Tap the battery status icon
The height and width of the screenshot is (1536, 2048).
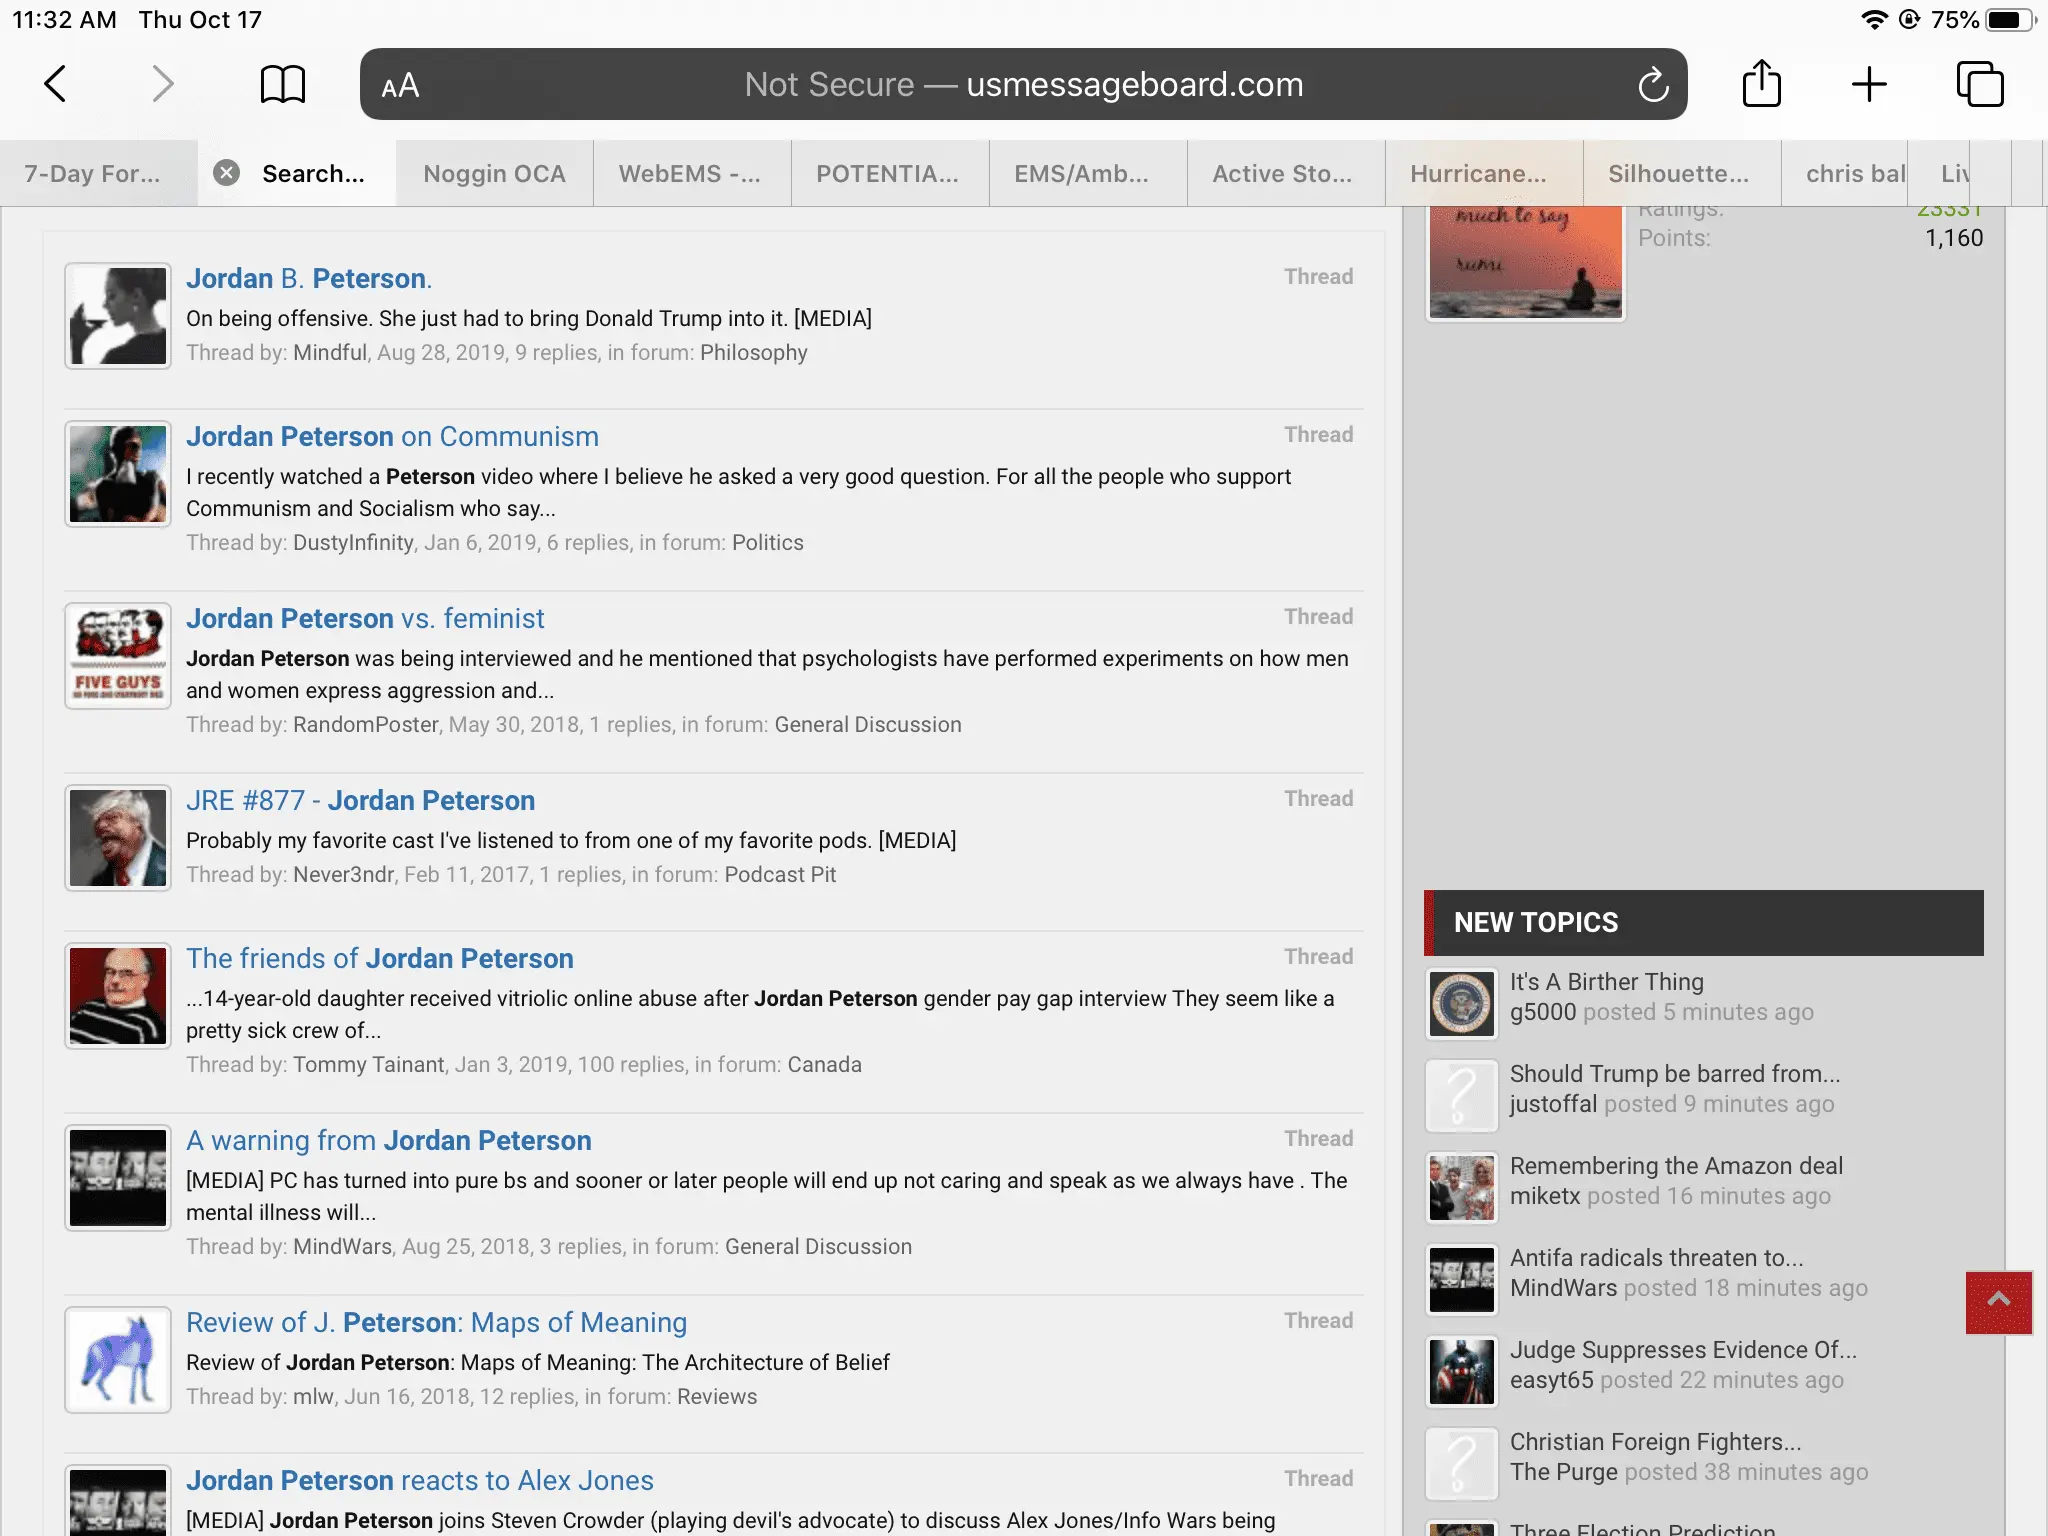(2010, 20)
